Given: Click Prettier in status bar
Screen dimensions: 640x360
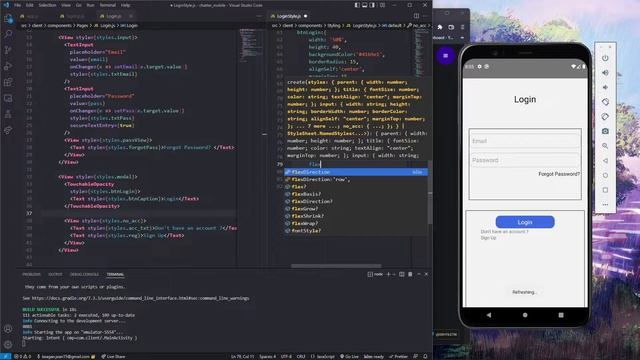Looking at the screenshot, I should click(x=398, y=356).
